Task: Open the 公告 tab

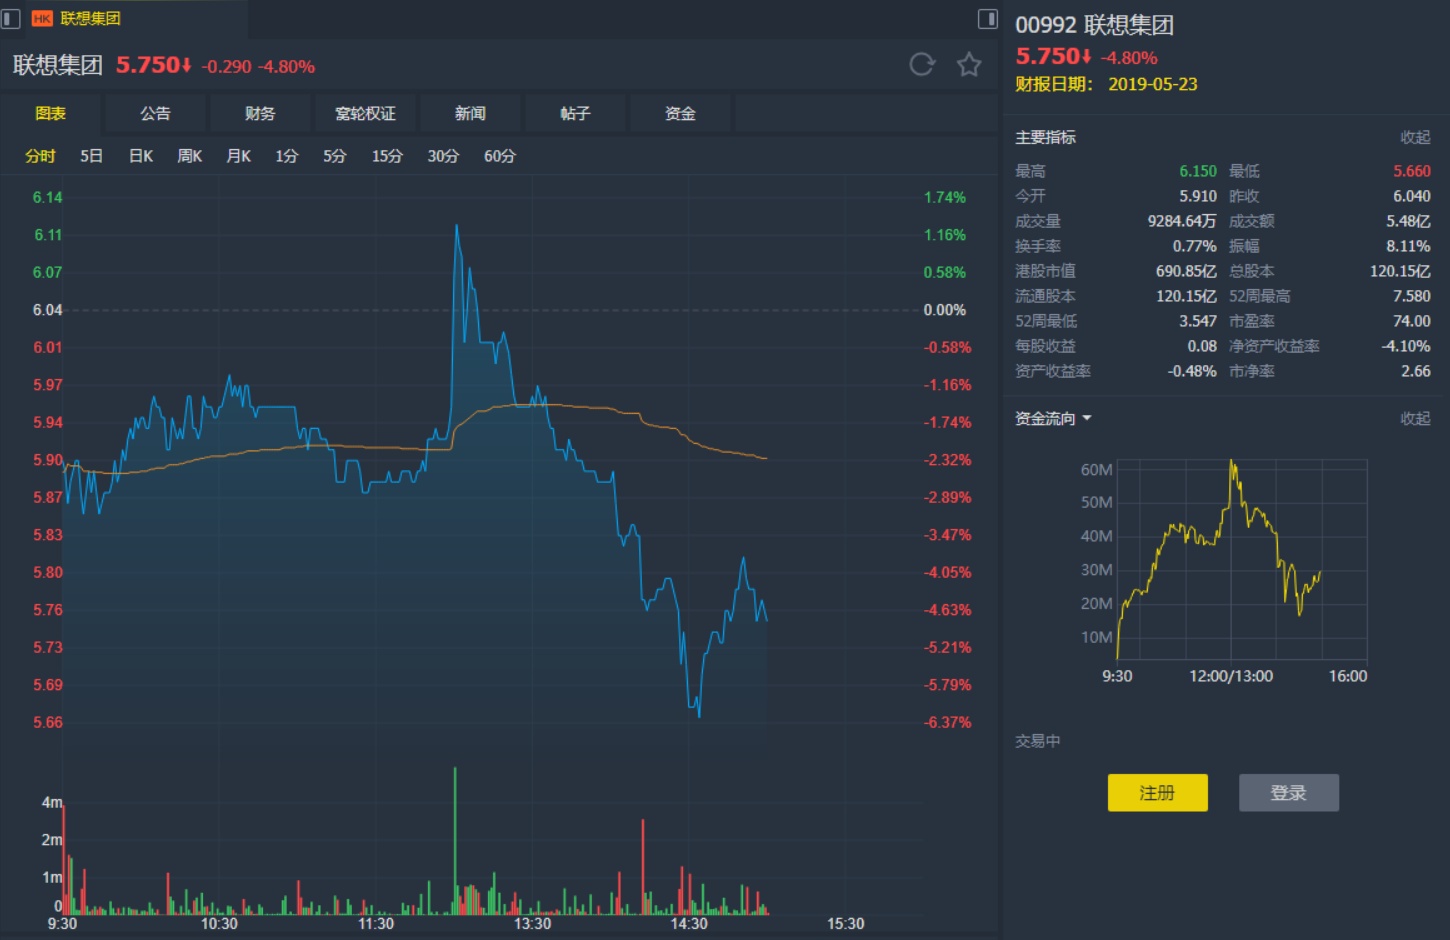Action: (x=155, y=113)
